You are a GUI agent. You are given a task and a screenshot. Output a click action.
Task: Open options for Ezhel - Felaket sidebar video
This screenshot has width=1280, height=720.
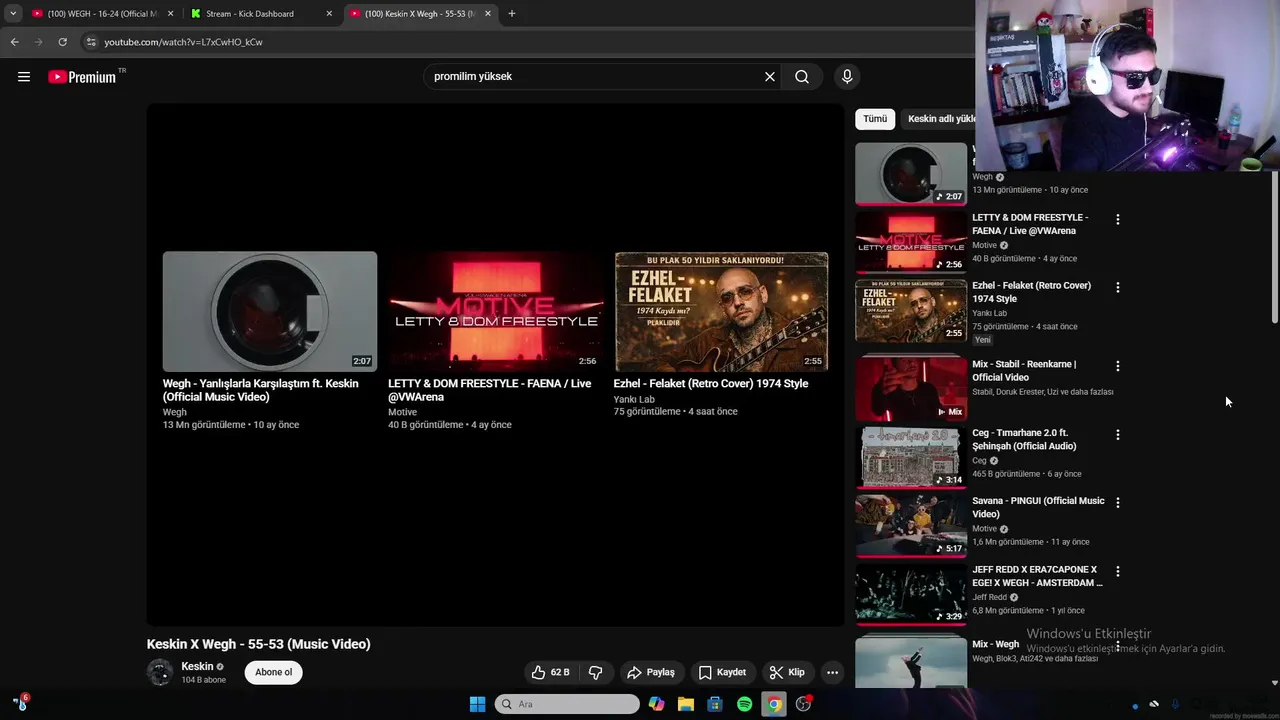click(1118, 287)
